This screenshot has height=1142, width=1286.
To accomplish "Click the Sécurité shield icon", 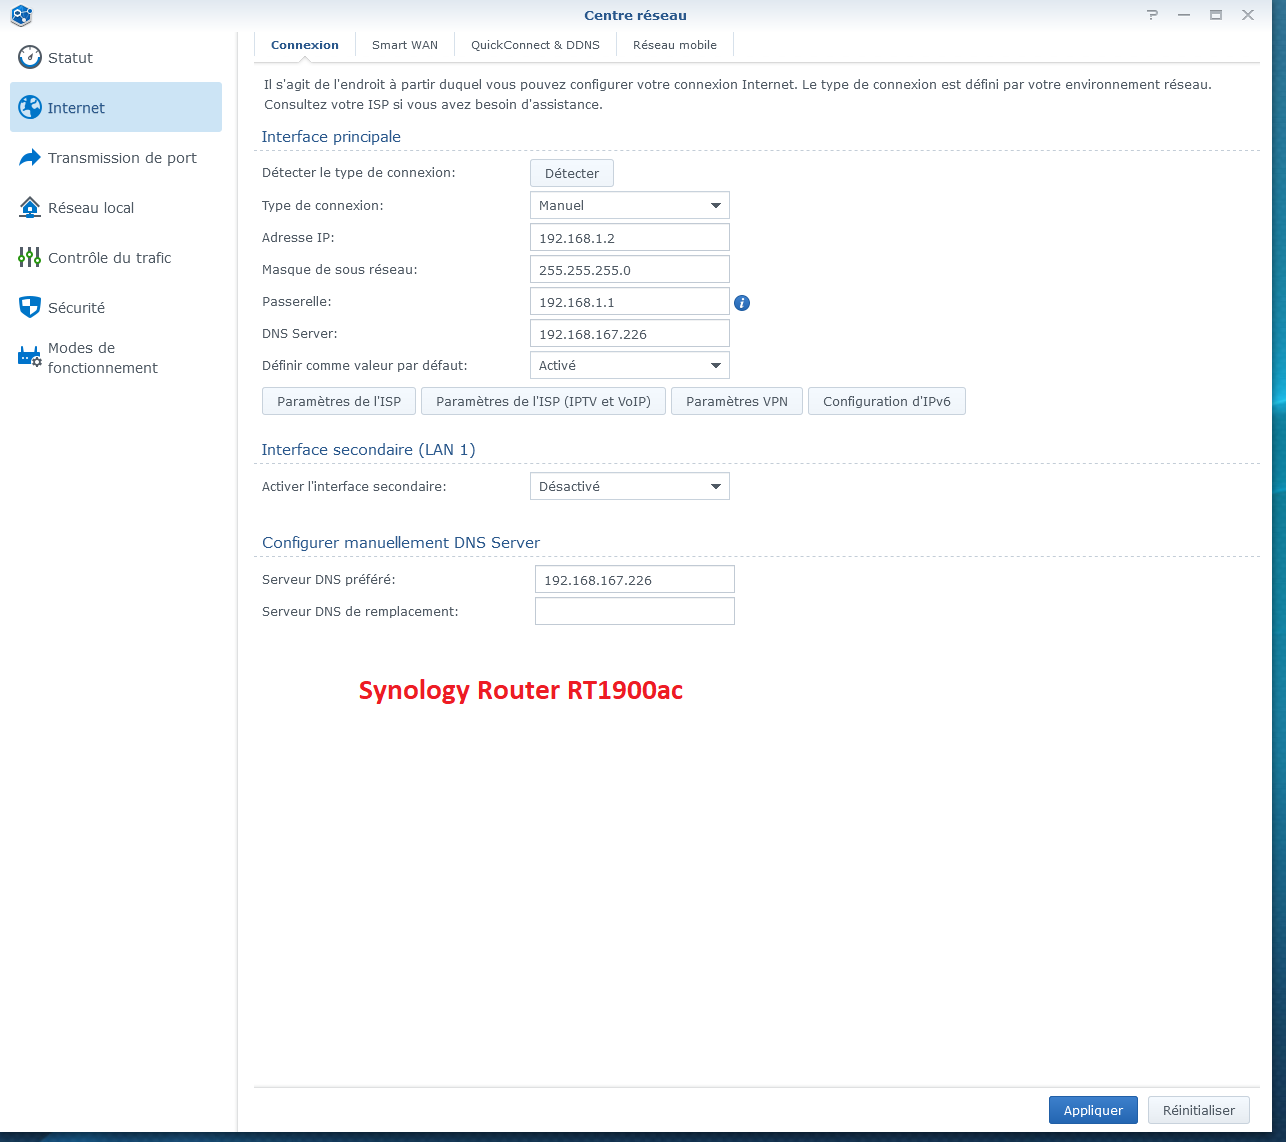I will 30,307.
